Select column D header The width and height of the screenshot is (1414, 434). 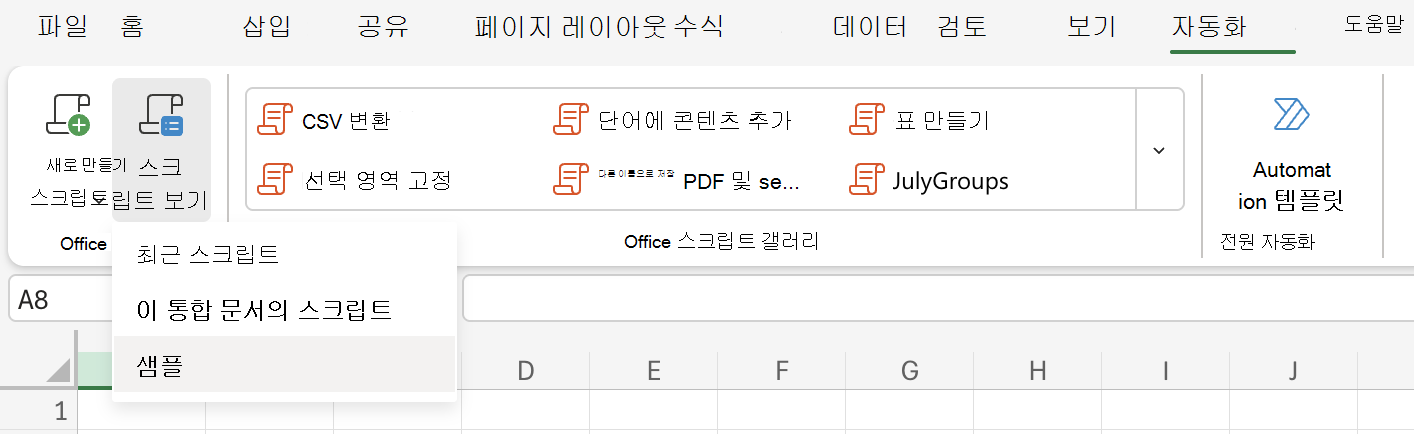click(525, 372)
